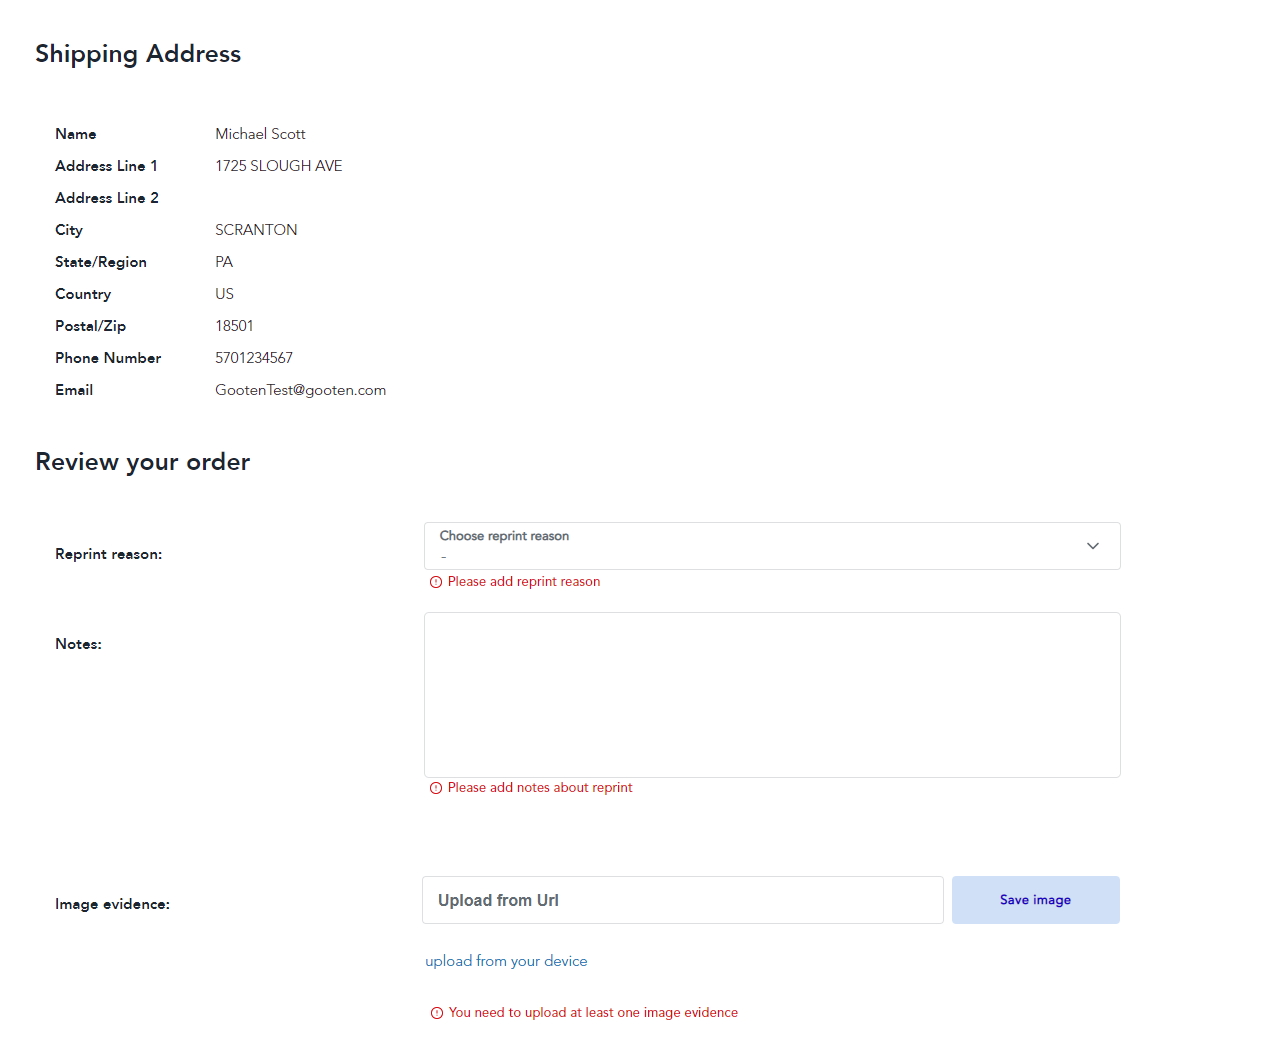Open the Choose reprint reason dropdown
The height and width of the screenshot is (1047, 1264).
(x=760, y=546)
